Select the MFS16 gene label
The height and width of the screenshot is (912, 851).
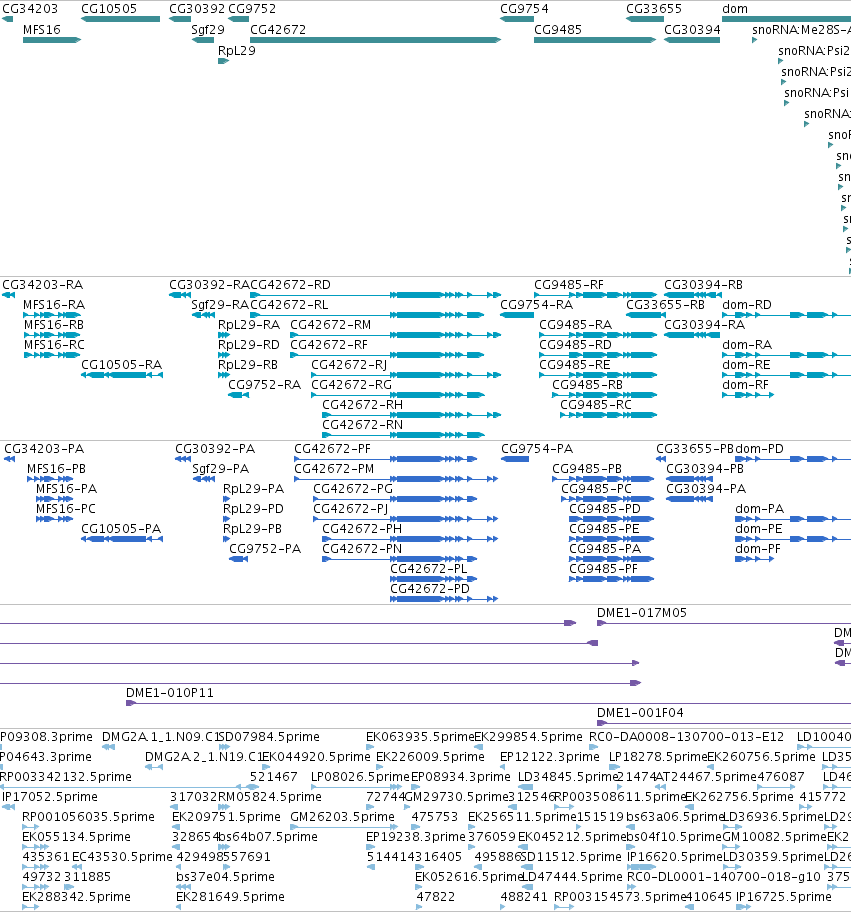pyautogui.click(x=42, y=30)
